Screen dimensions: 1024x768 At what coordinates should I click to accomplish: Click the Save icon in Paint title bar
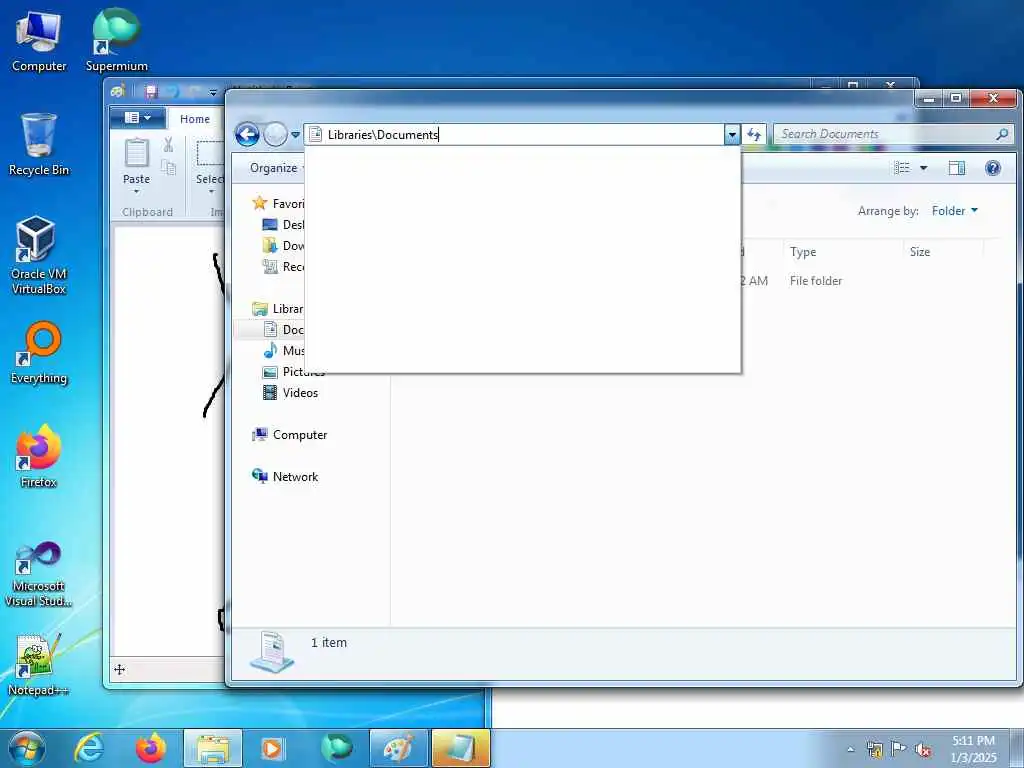coord(152,92)
